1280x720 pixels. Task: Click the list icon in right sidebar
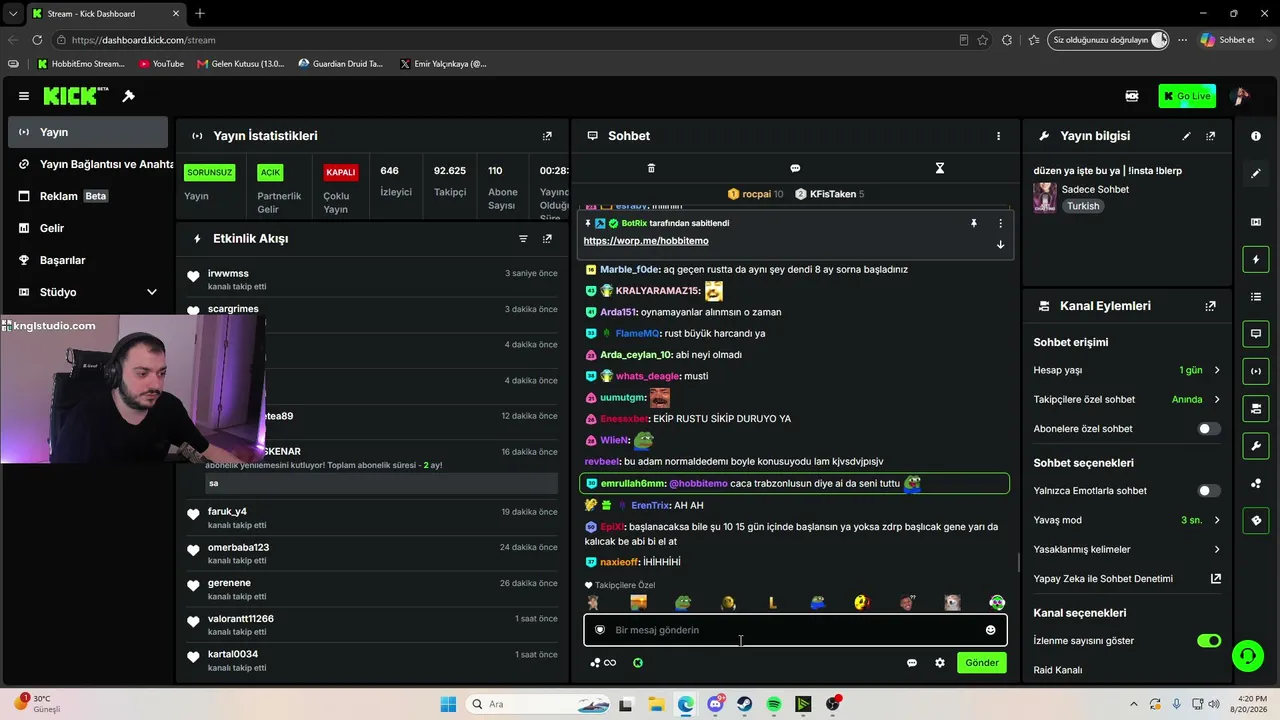1256,297
